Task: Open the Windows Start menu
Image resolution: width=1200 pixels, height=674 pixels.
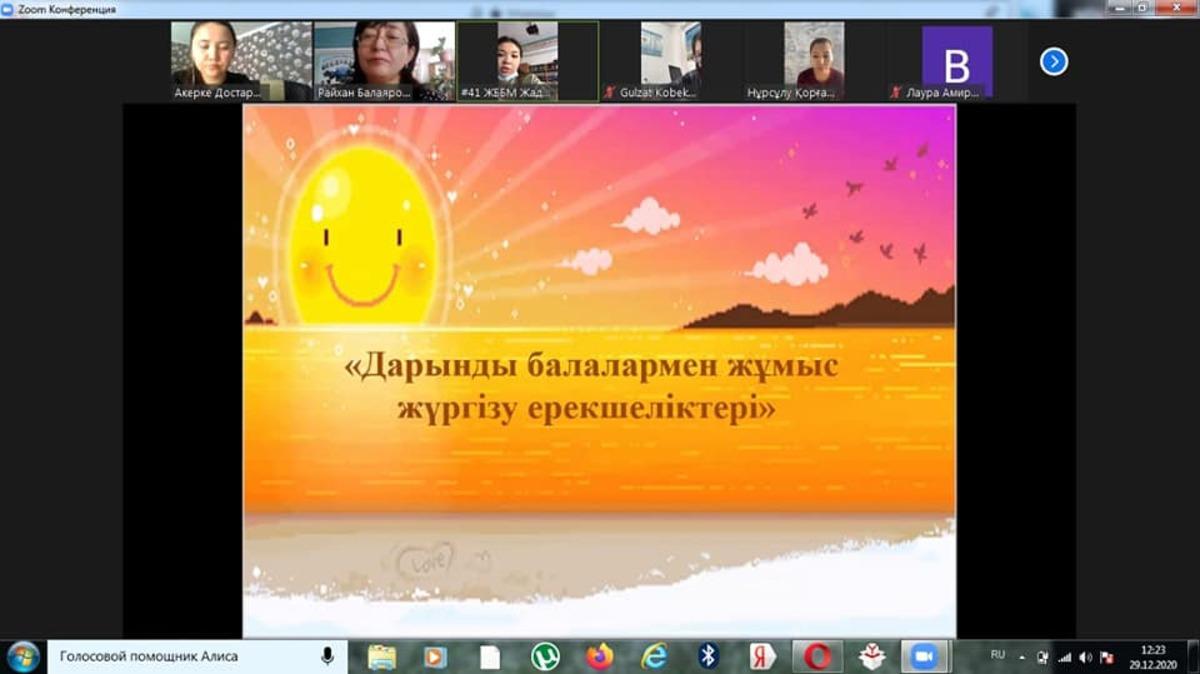Action: 22,657
